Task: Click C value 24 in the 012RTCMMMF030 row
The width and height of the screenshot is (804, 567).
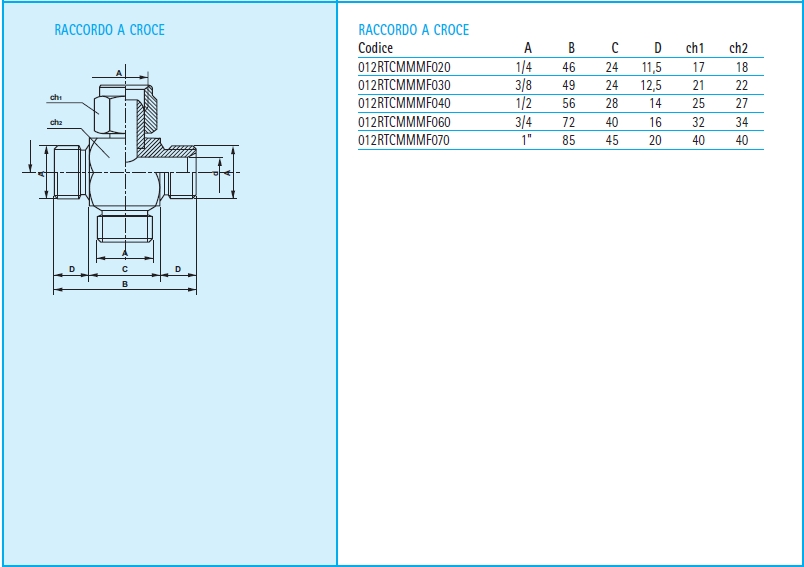Action: click(x=612, y=85)
